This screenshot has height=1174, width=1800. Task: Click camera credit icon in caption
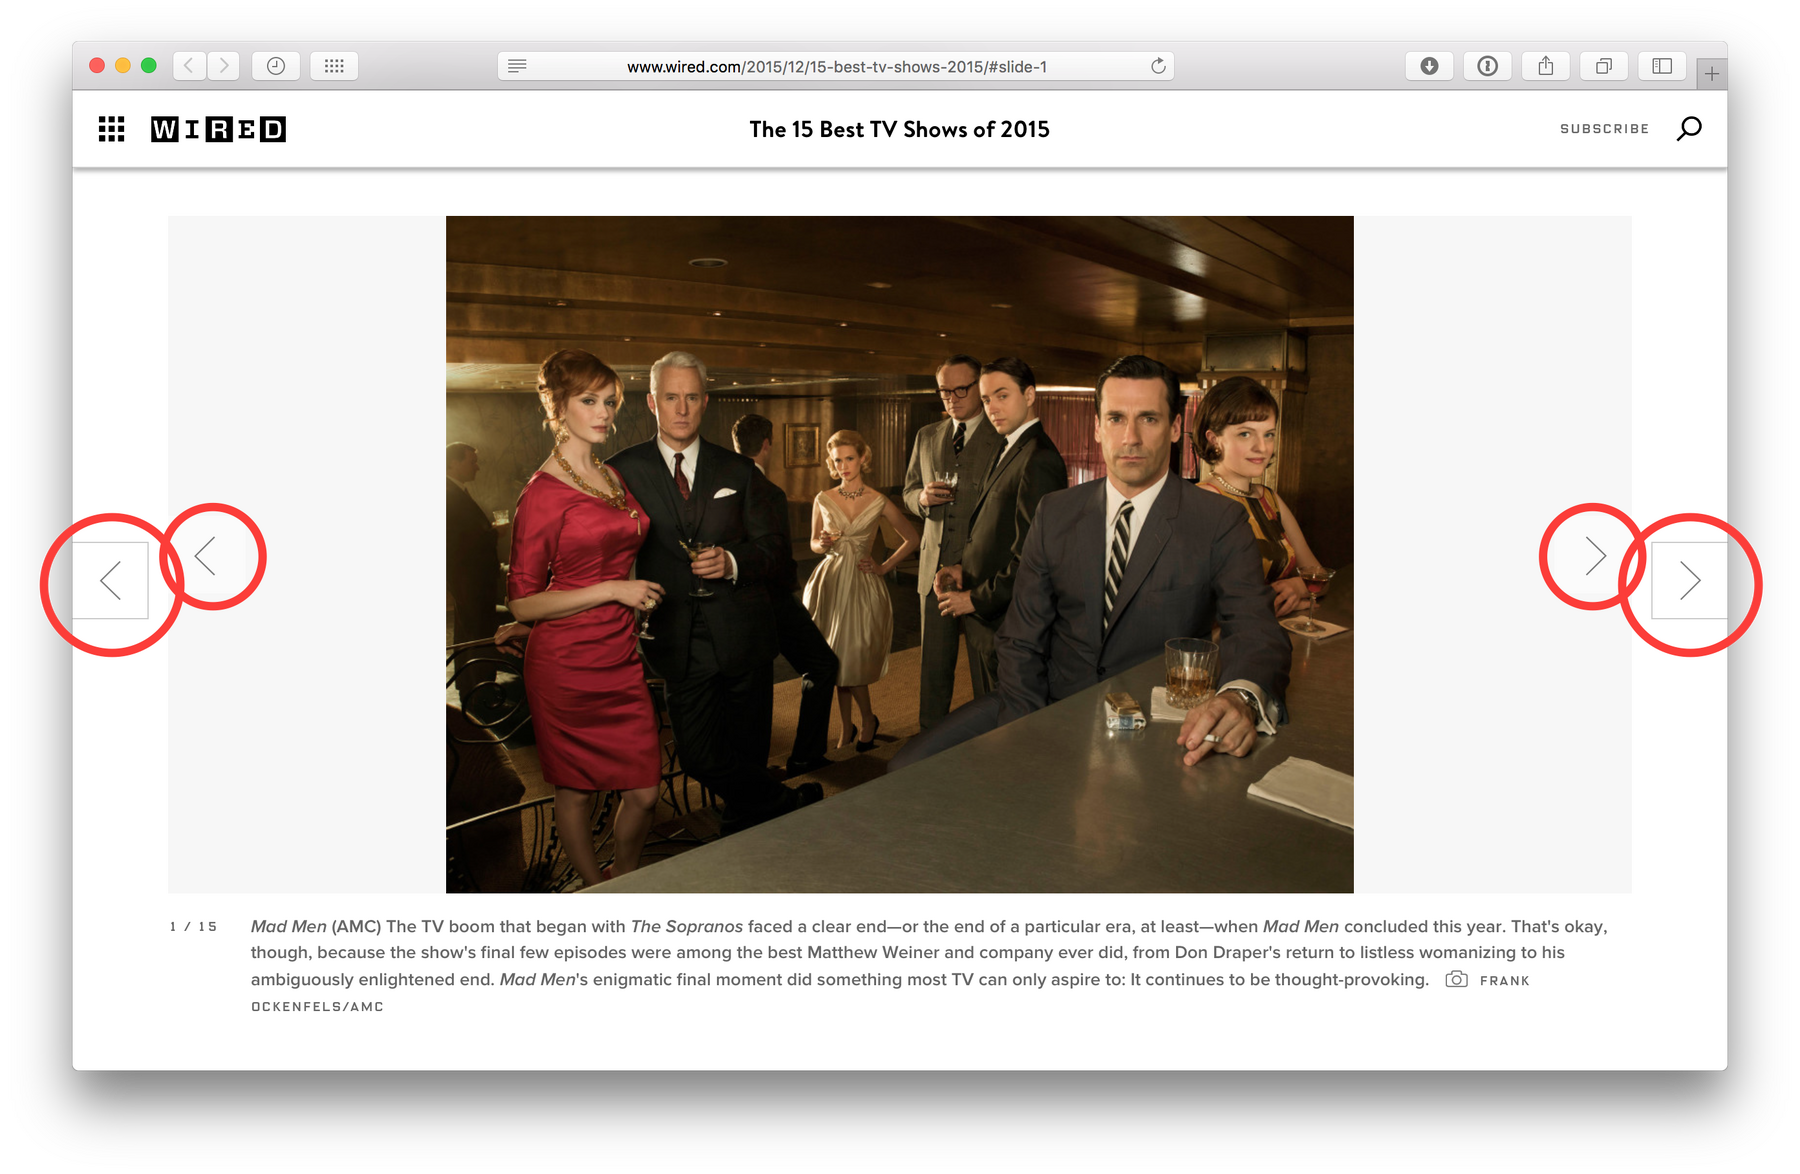tap(1457, 980)
